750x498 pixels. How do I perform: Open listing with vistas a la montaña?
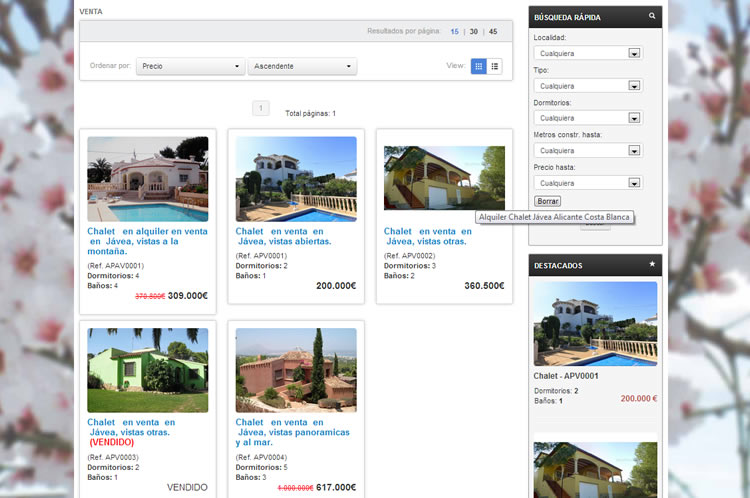tap(147, 241)
